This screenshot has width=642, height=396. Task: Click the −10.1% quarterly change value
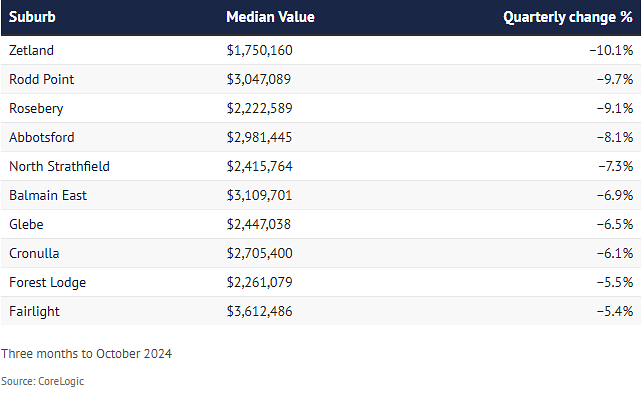(611, 50)
